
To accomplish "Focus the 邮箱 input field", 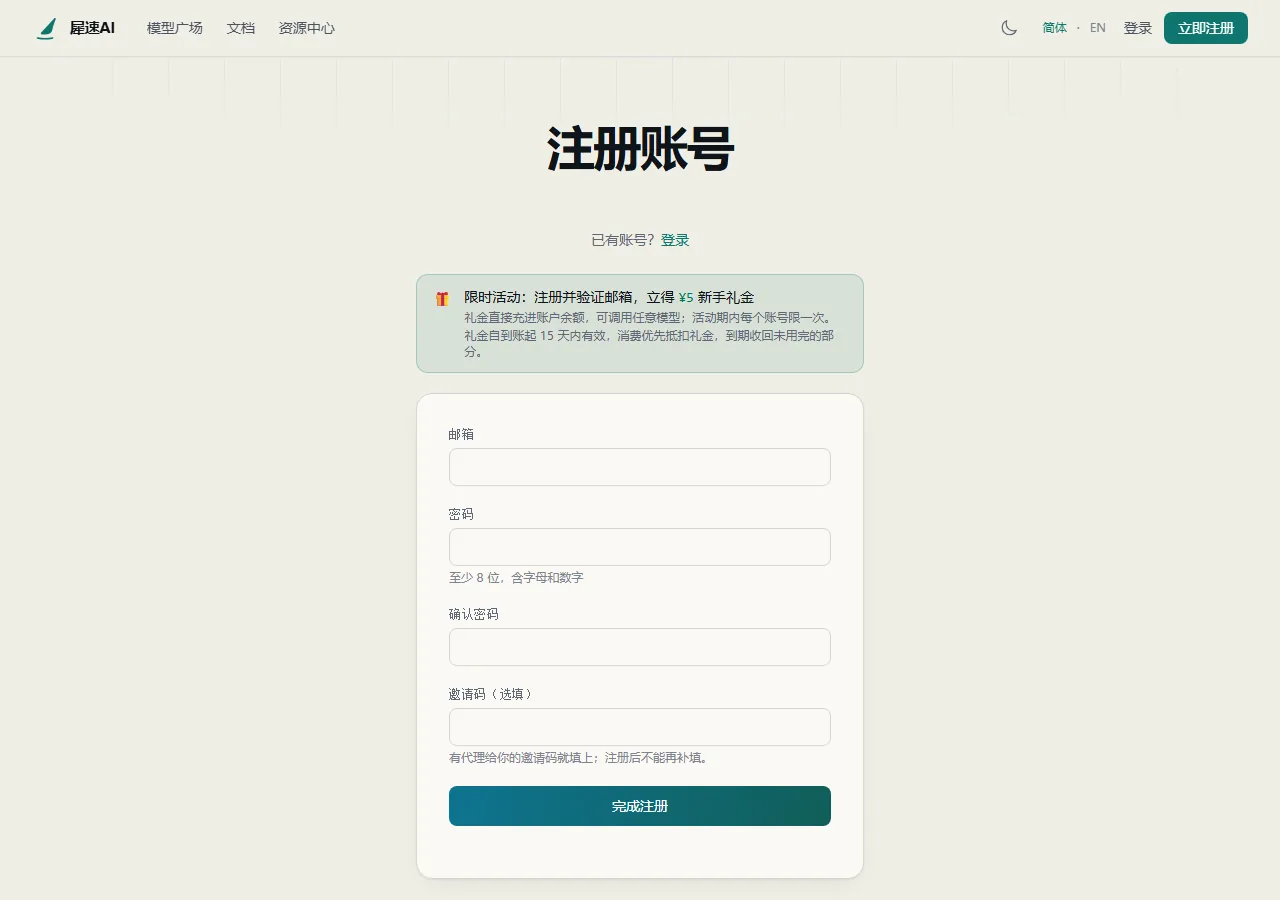I will pyautogui.click(x=640, y=467).
